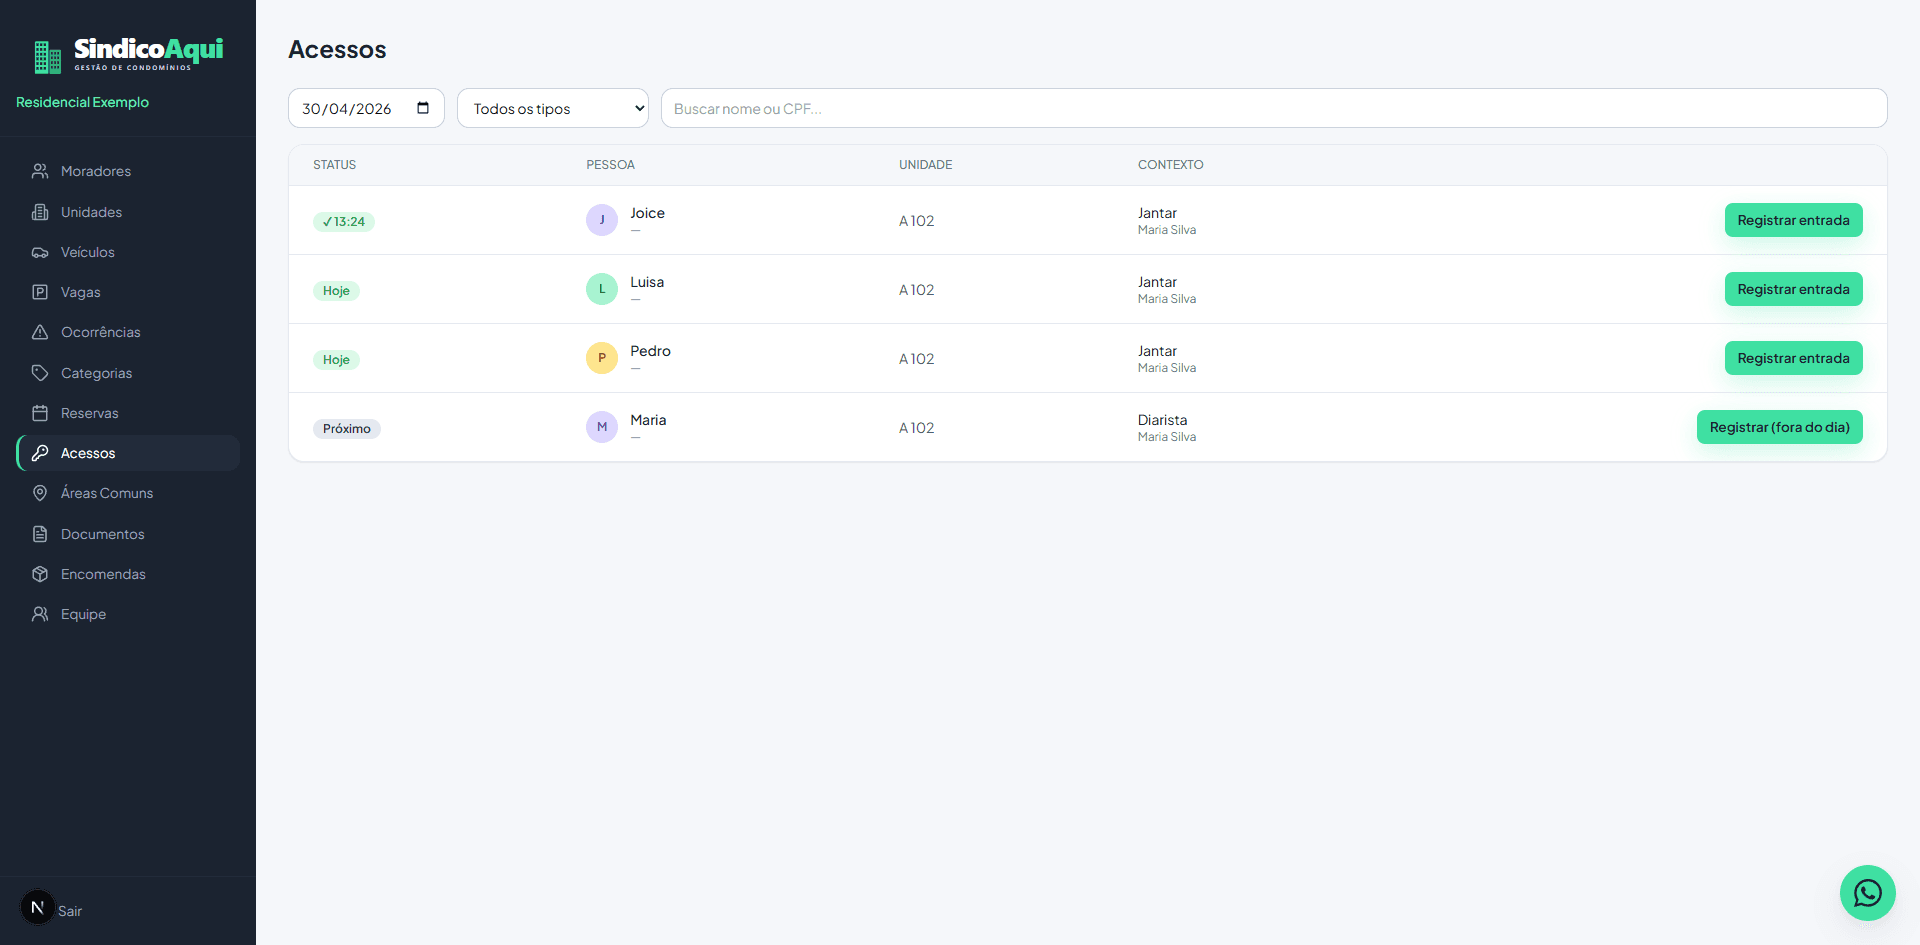Click the name Pedro in the table

point(650,351)
